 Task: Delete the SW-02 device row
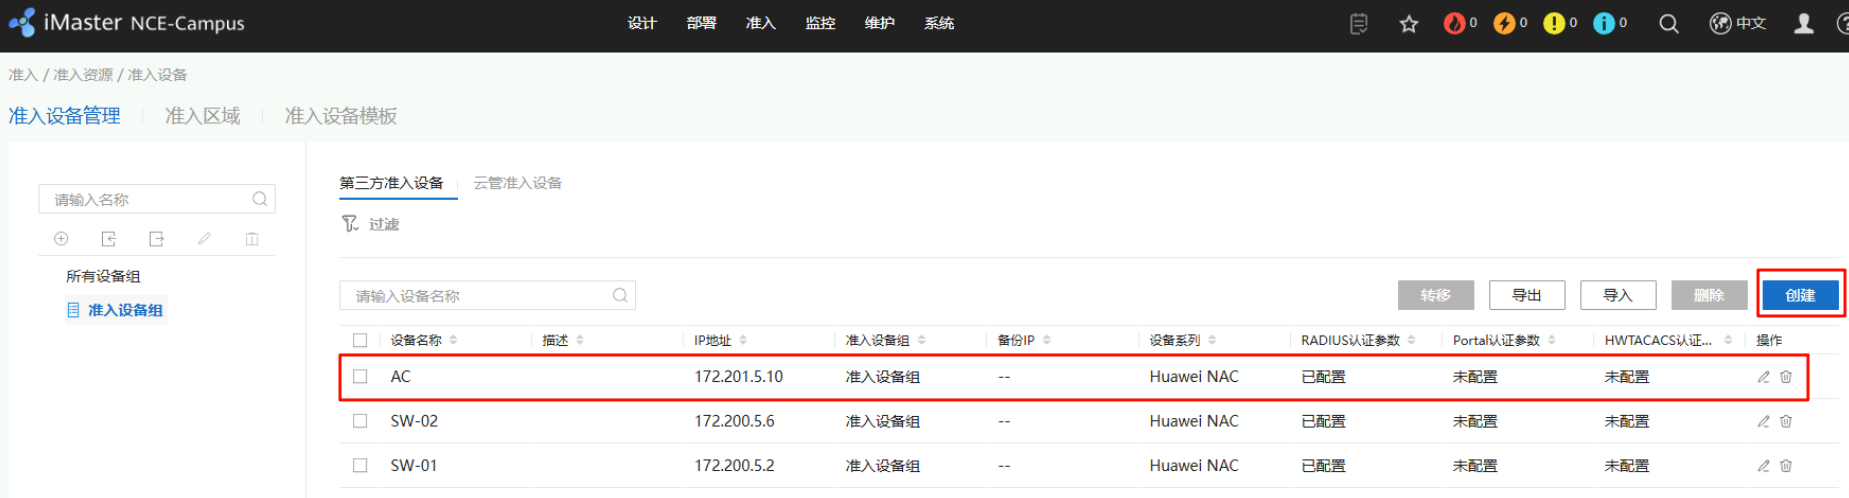(x=1786, y=422)
